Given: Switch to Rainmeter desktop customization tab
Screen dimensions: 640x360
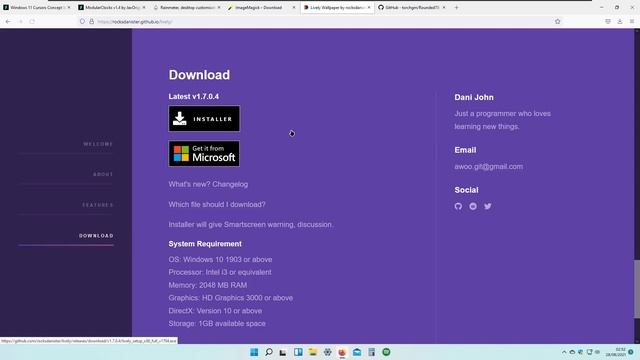Looking at the screenshot, I should (x=187, y=8).
